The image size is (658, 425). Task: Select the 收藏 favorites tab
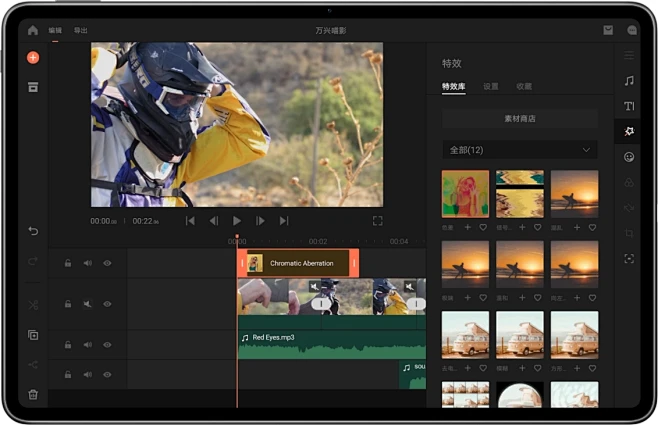(x=524, y=87)
